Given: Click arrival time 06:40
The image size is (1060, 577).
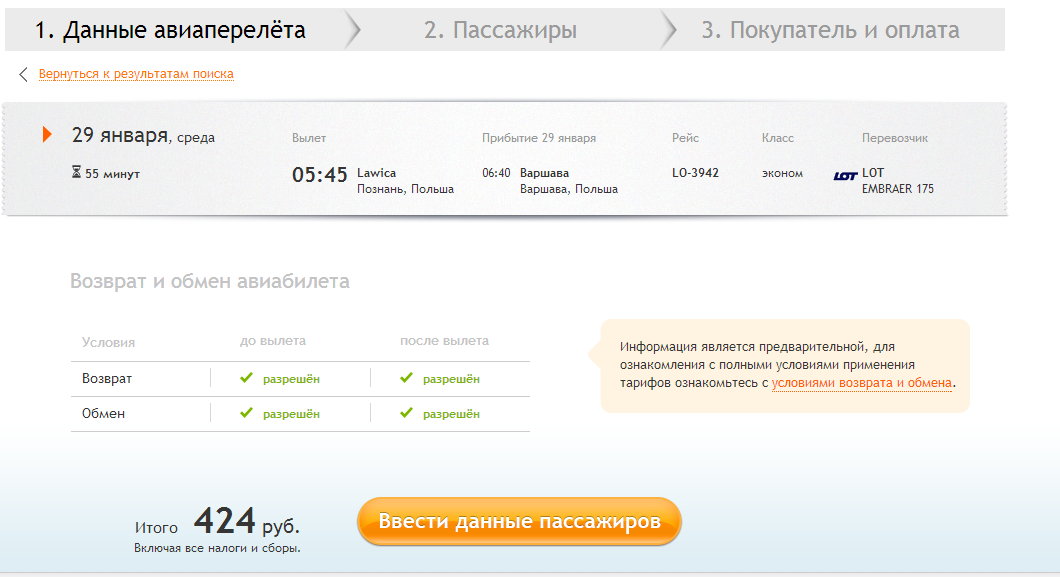Looking at the screenshot, I should click(x=496, y=173).
